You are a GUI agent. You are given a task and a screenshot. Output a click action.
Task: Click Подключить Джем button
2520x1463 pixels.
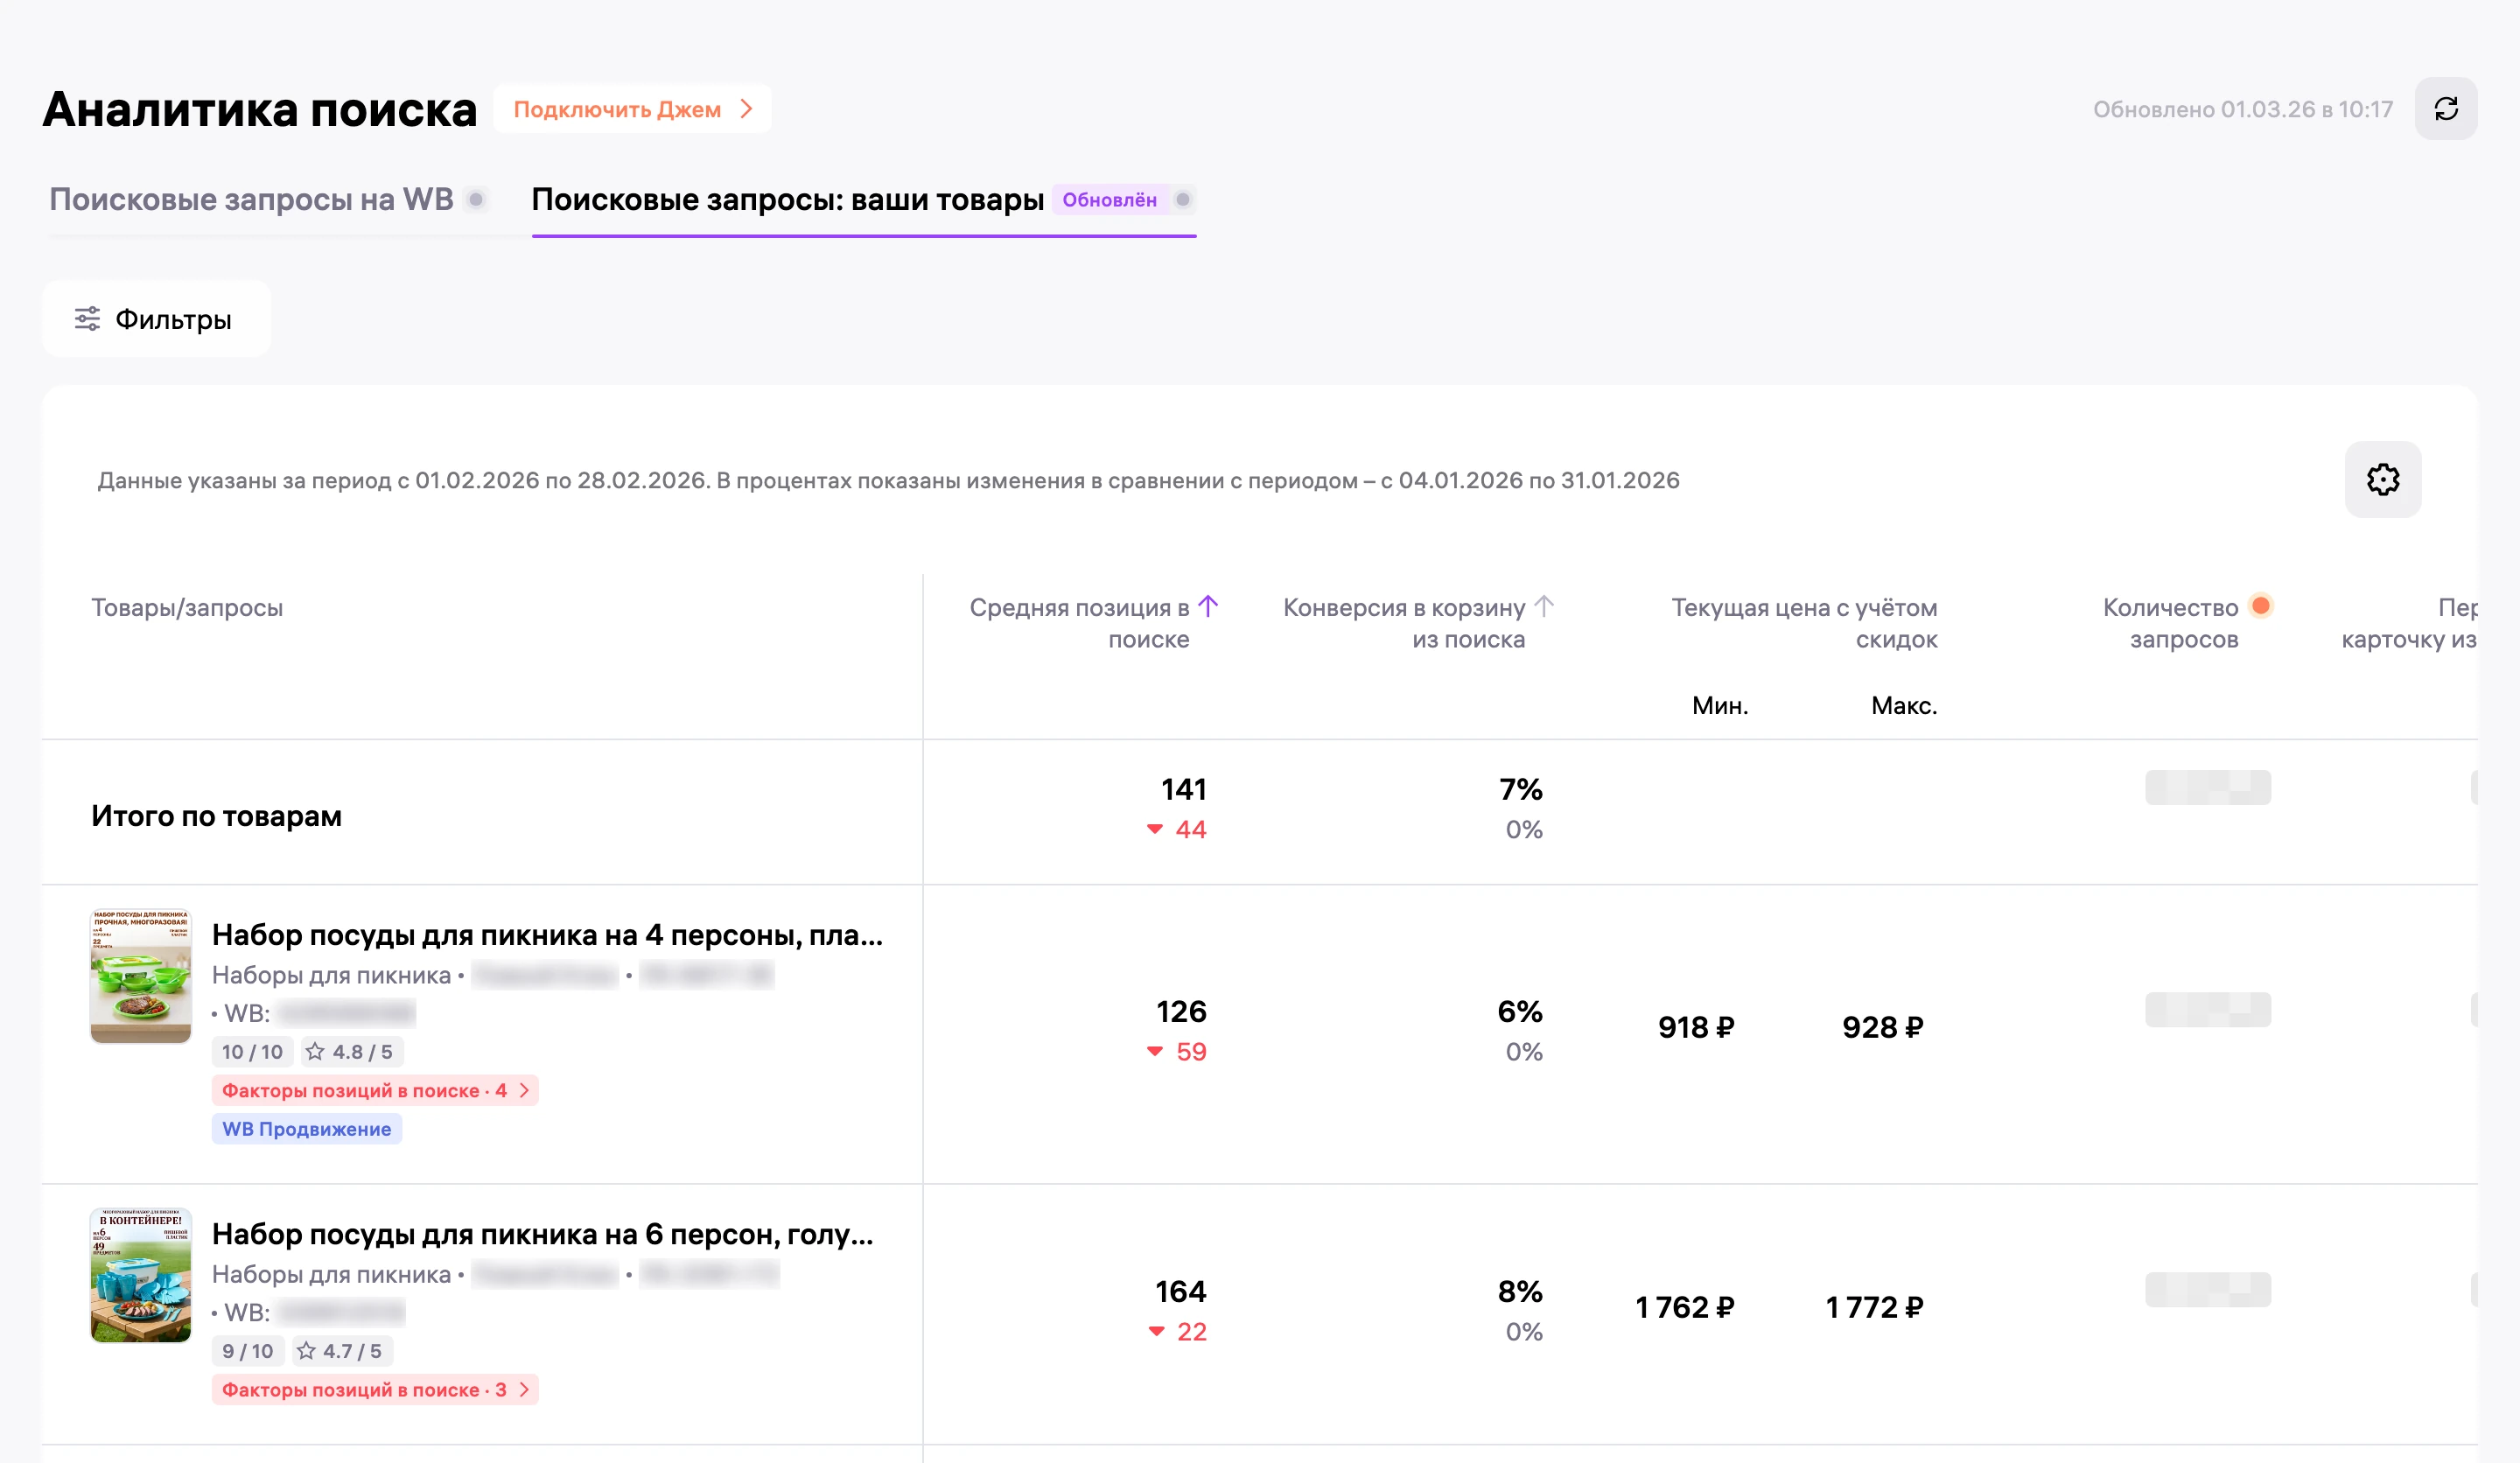tap(632, 109)
